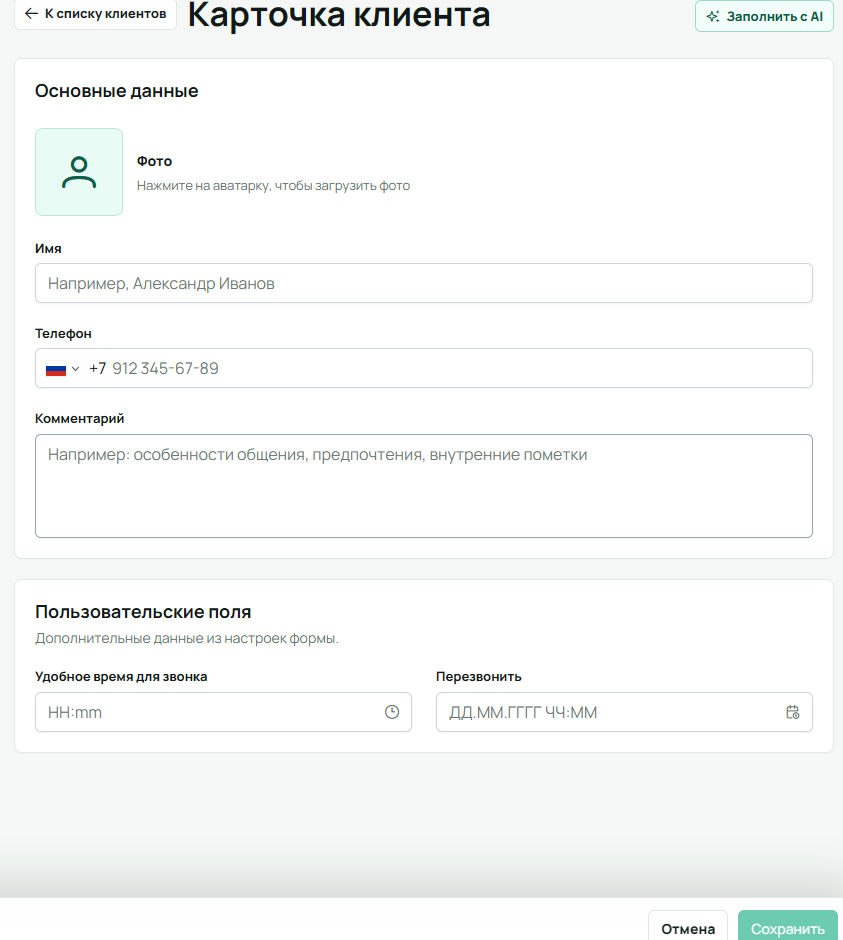The width and height of the screenshot is (843, 940).
Task: Click the Телефон field label
Action: click(x=63, y=333)
